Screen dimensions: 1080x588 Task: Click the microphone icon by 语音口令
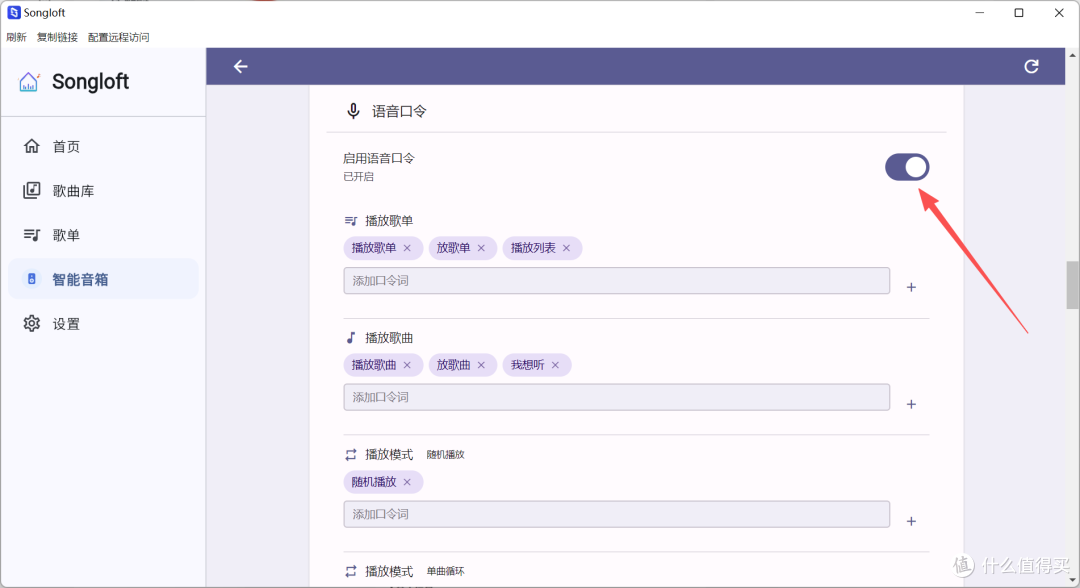coord(353,112)
